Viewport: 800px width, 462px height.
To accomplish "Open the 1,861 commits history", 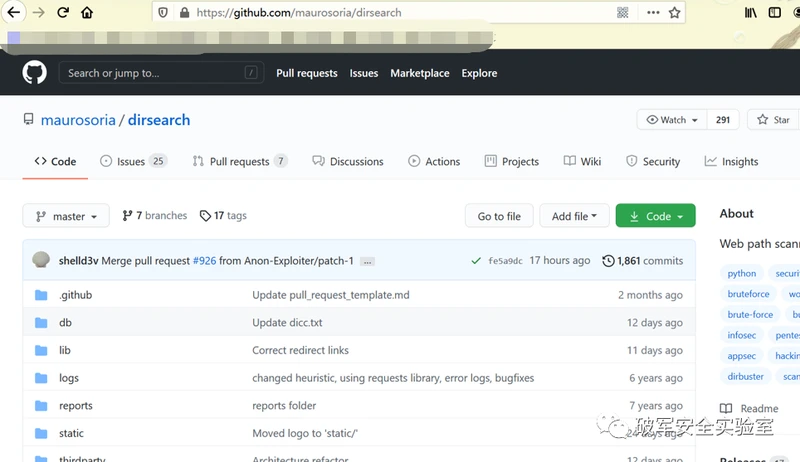I will [x=642, y=261].
